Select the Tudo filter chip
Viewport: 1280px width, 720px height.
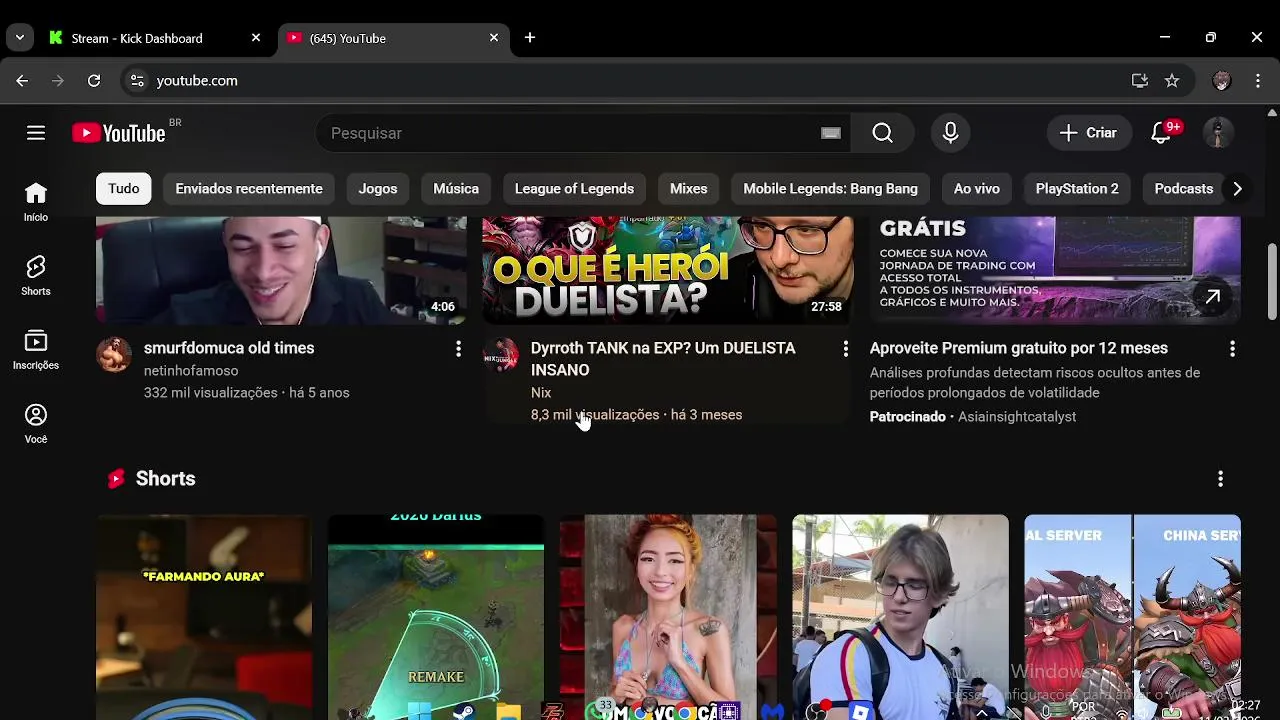tap(124, 189)
